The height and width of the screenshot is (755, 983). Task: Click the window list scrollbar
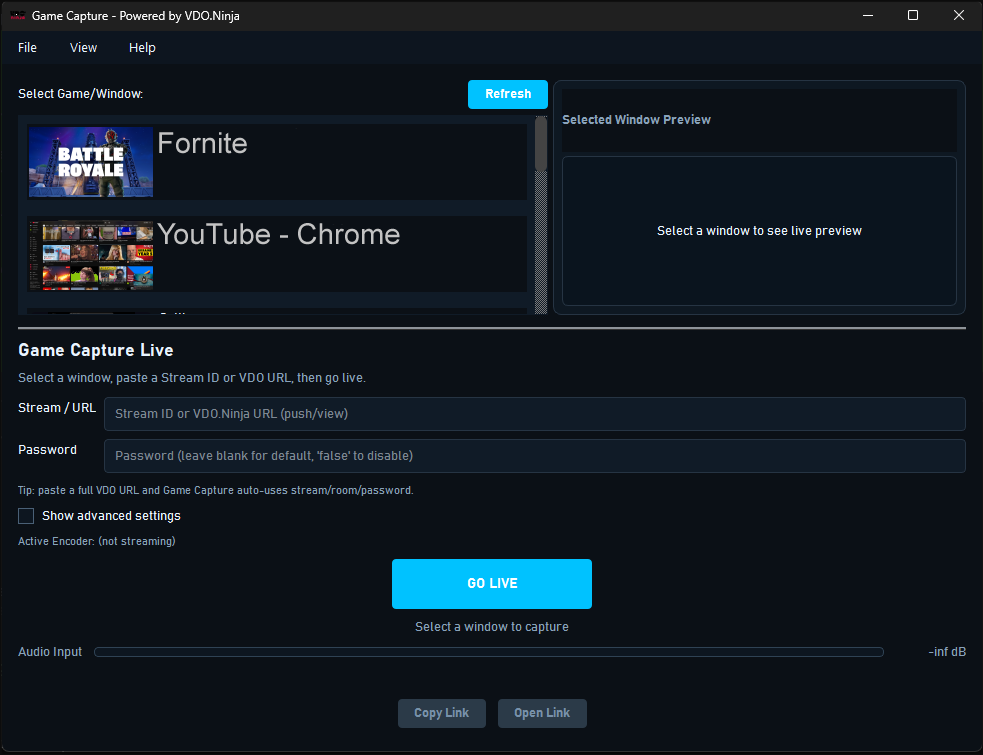point(541,200)
